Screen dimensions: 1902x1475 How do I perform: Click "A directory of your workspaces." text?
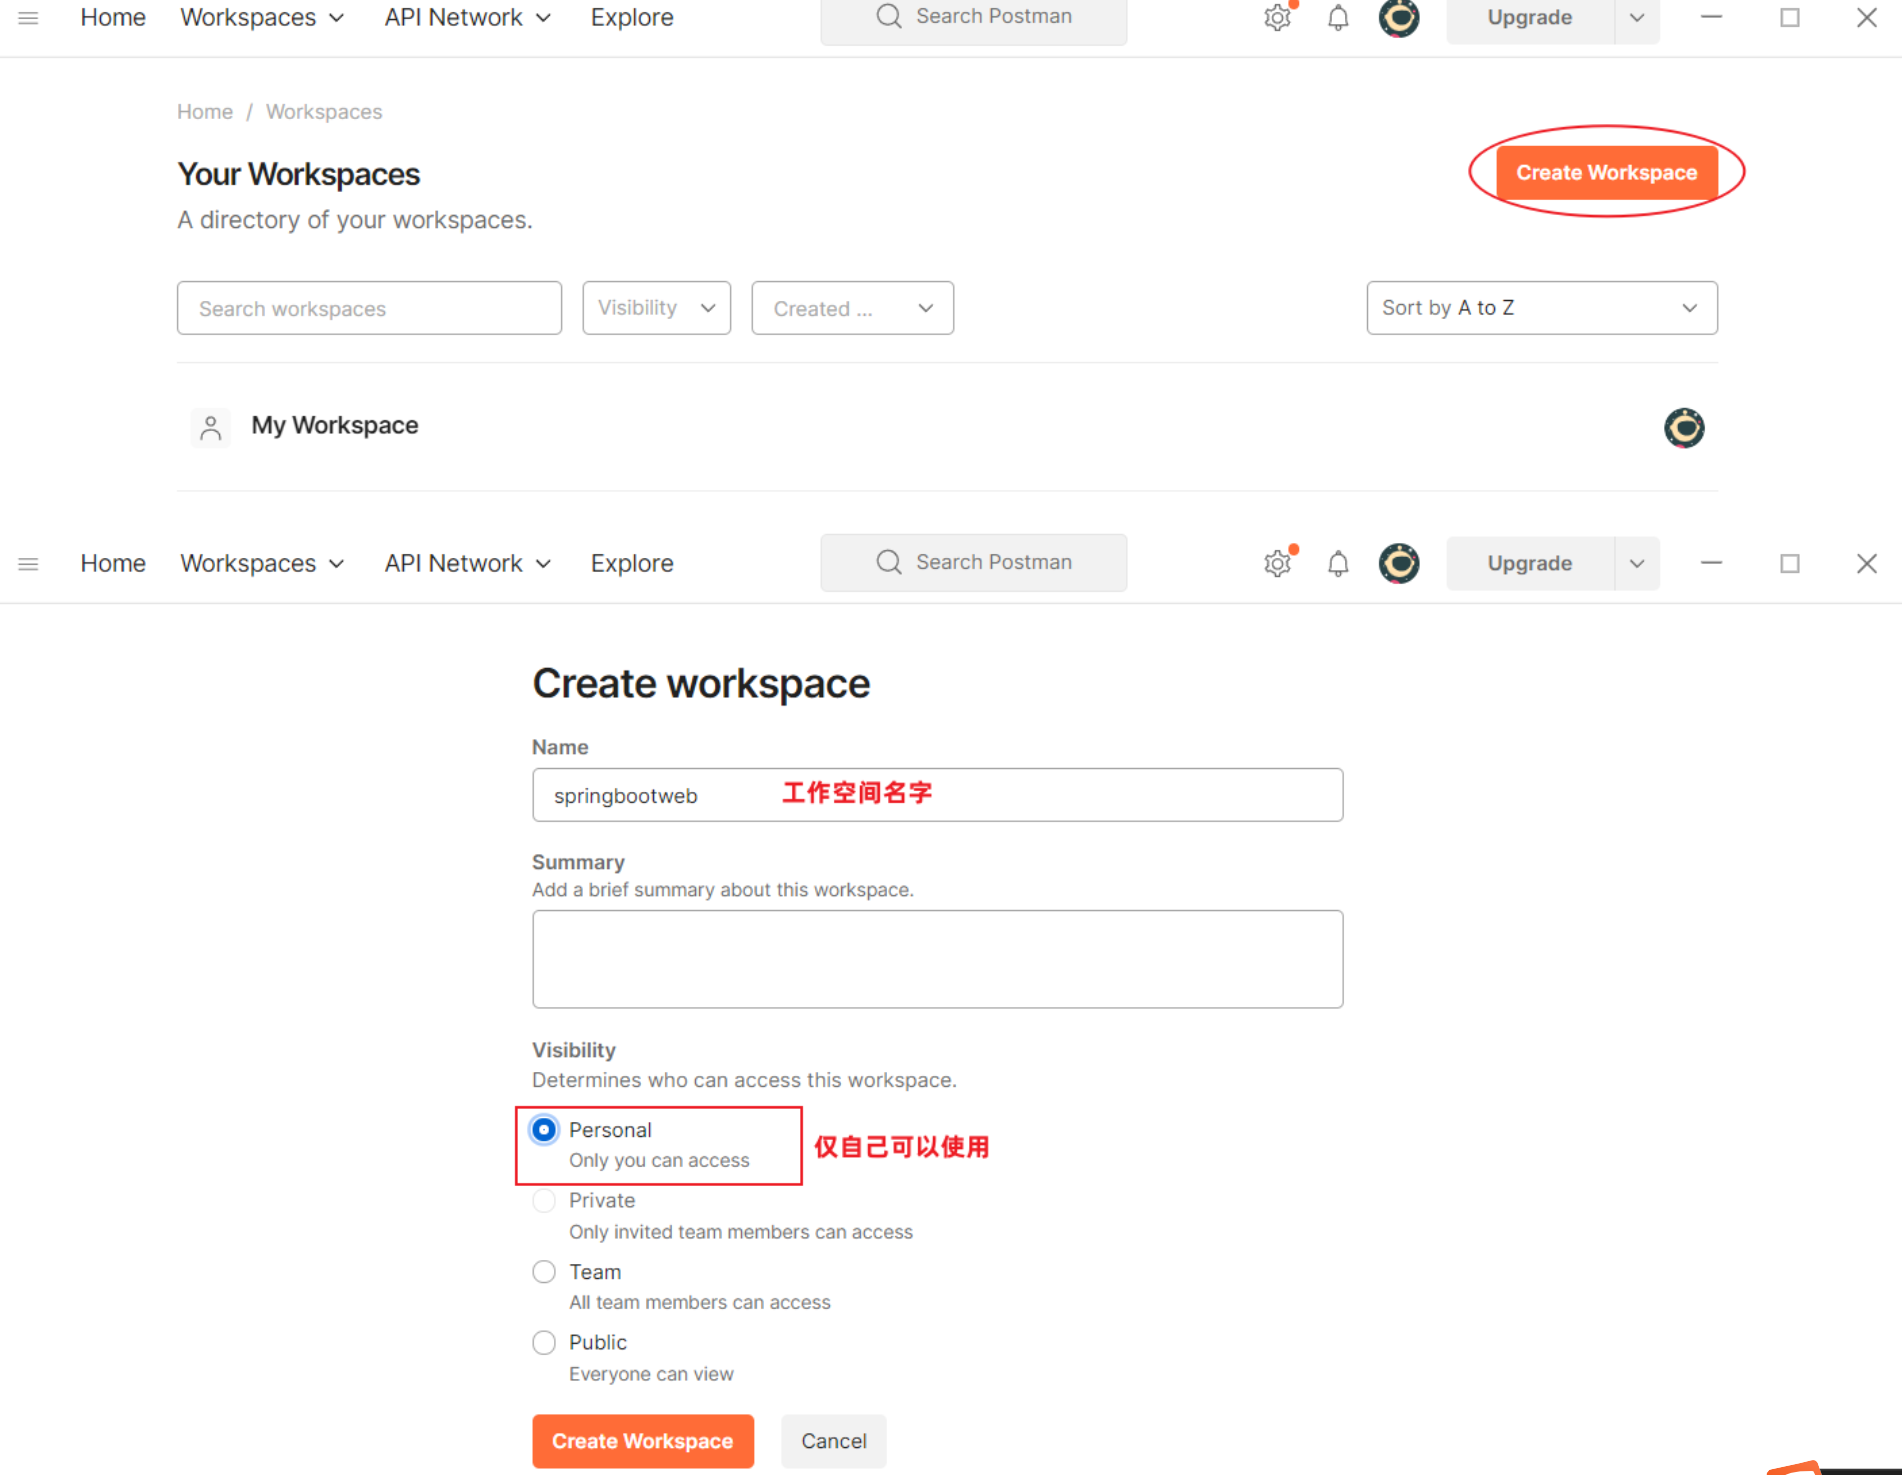[355, 220]
